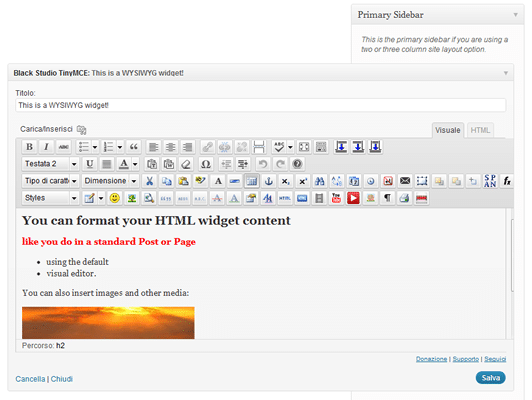The width and height of the screenshot is (532, 400).
Task: Expand the Styles dropdown
Action: (x=50, y=198)
